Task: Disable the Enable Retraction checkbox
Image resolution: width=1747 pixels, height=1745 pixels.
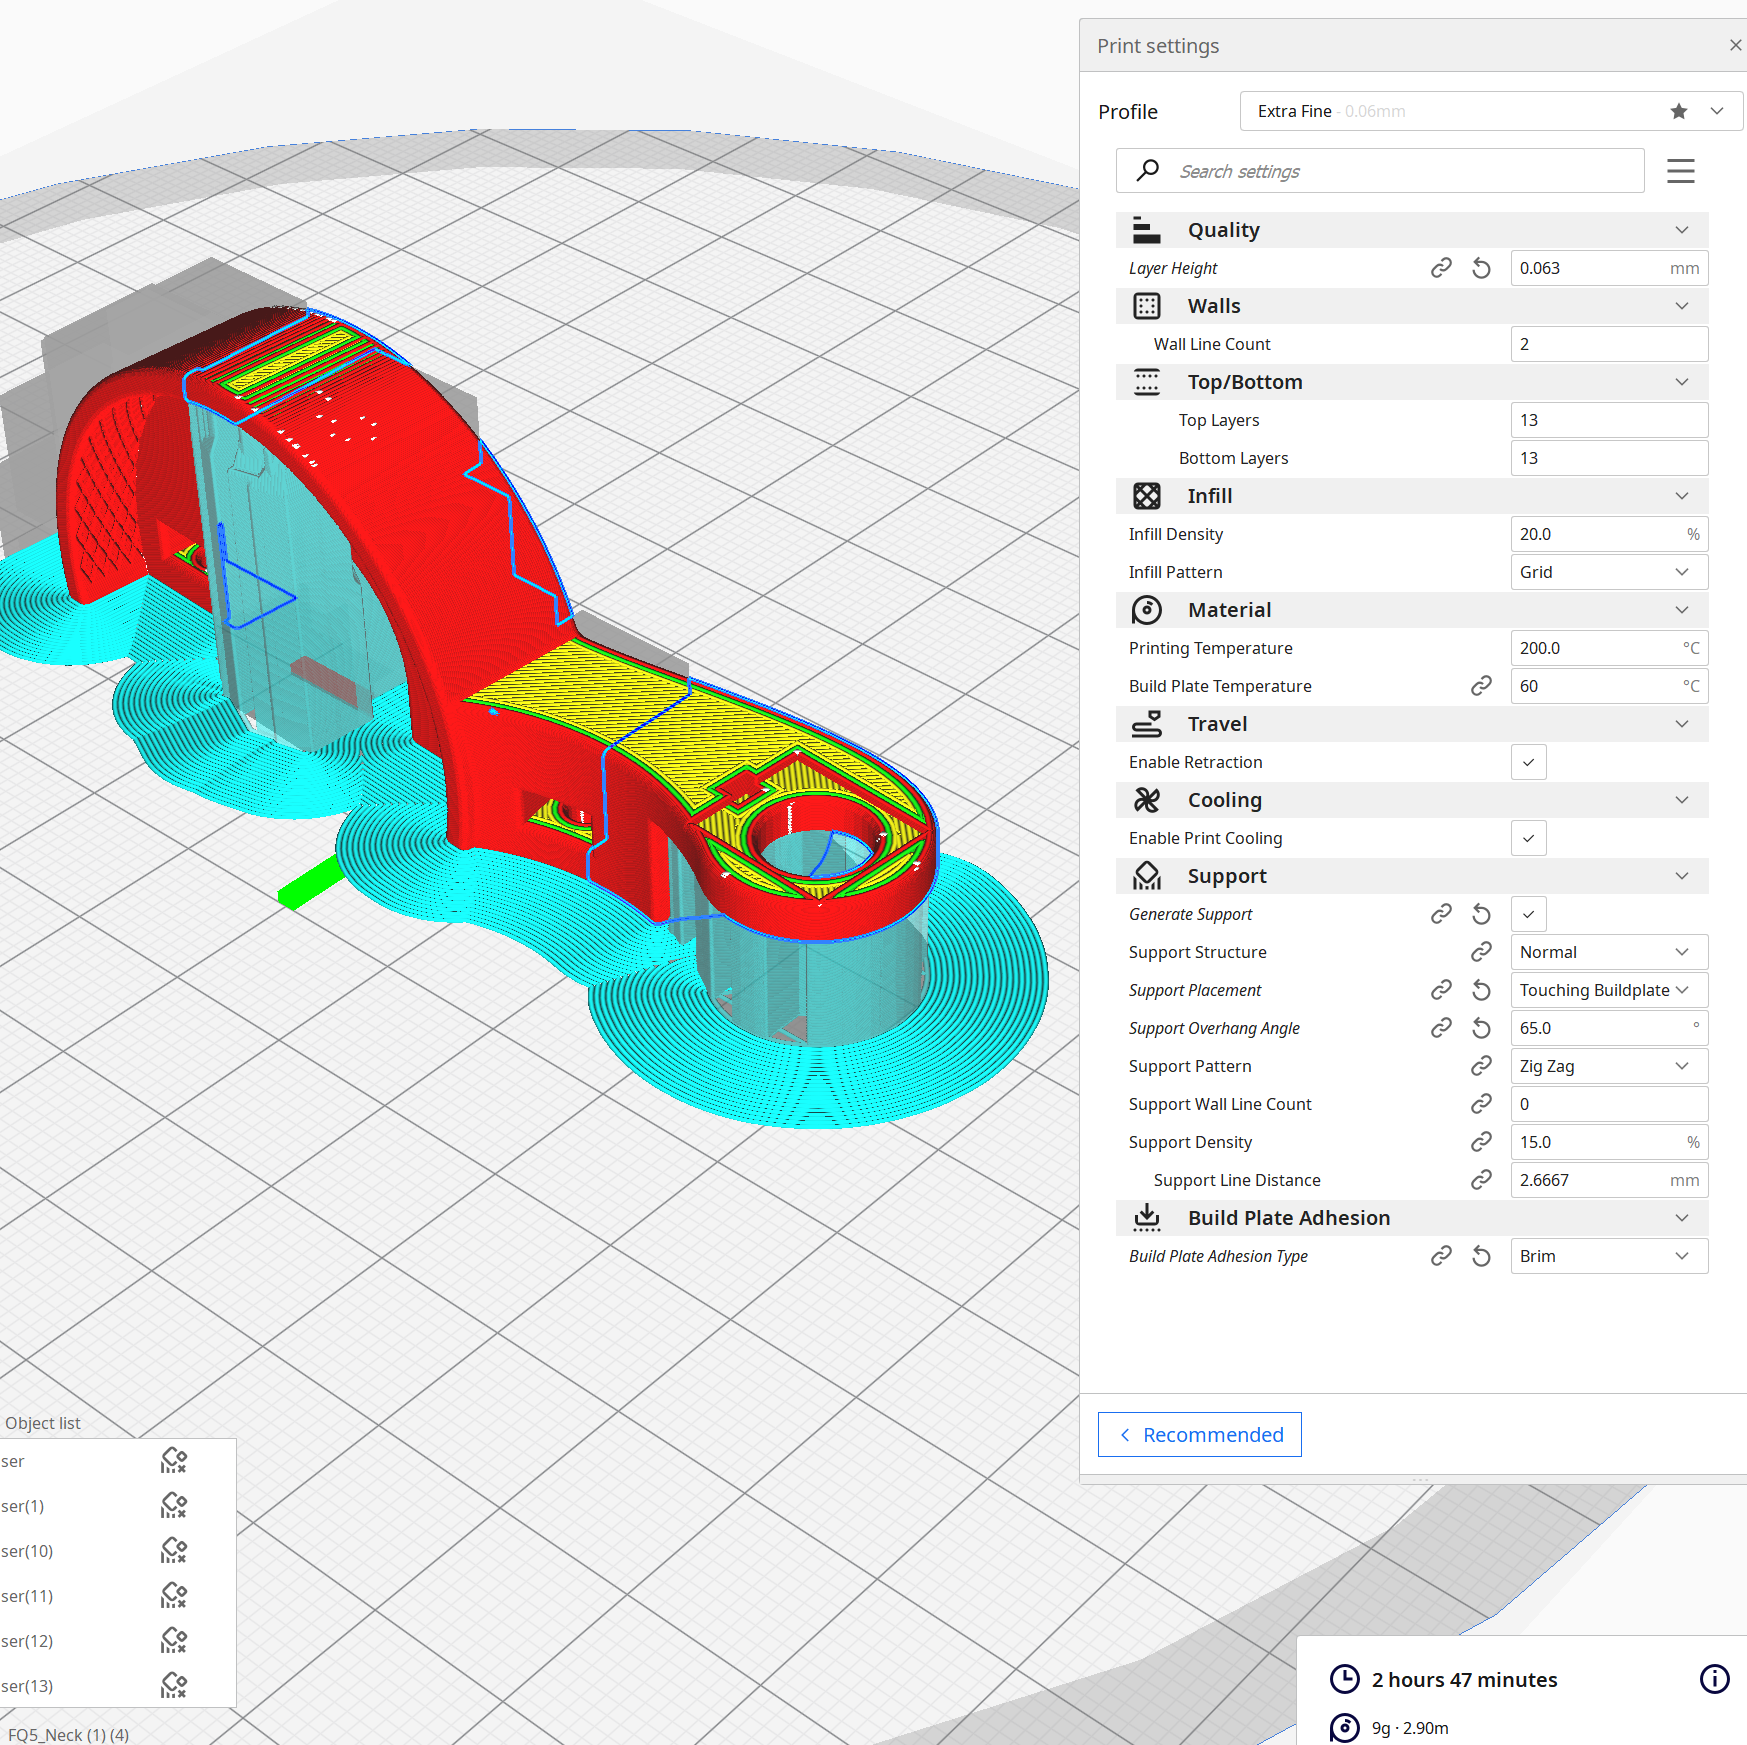Action: click(x=1528, y=762)
